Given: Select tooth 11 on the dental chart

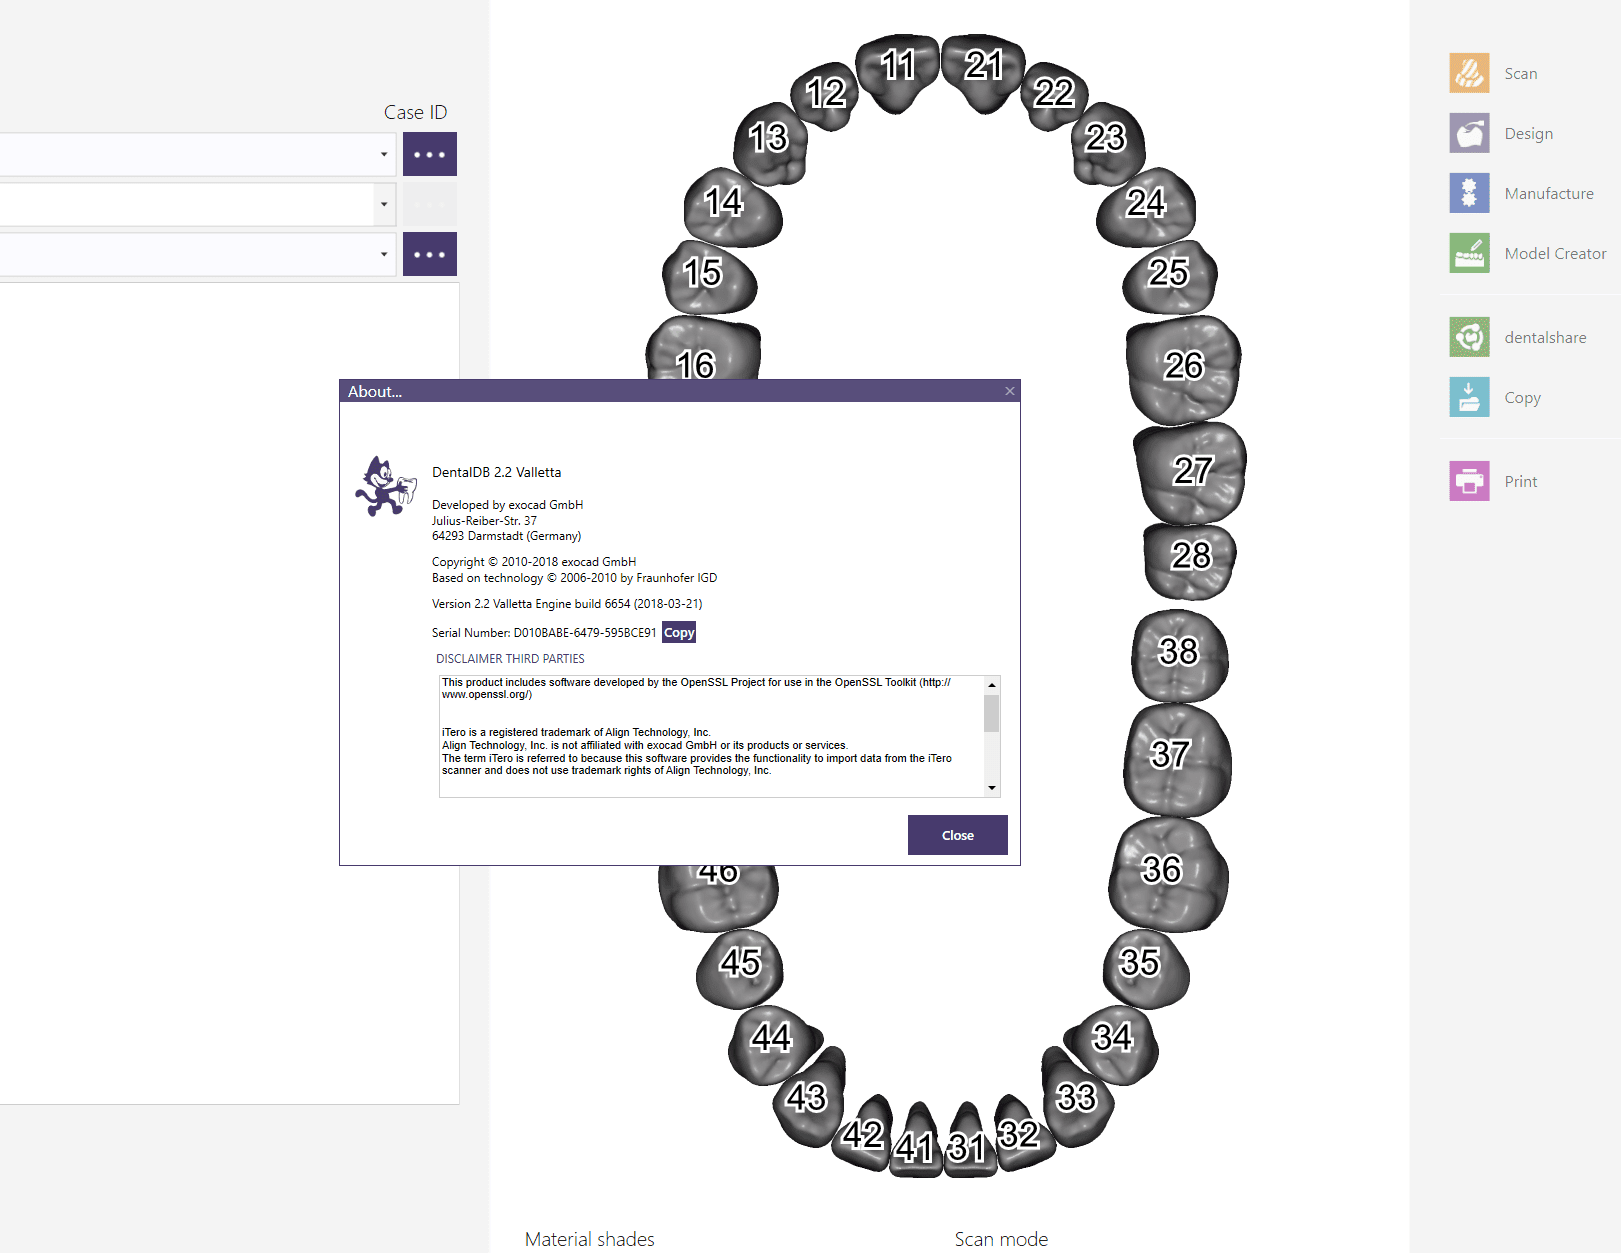Looking at the screenshot, I should (898, 72).
